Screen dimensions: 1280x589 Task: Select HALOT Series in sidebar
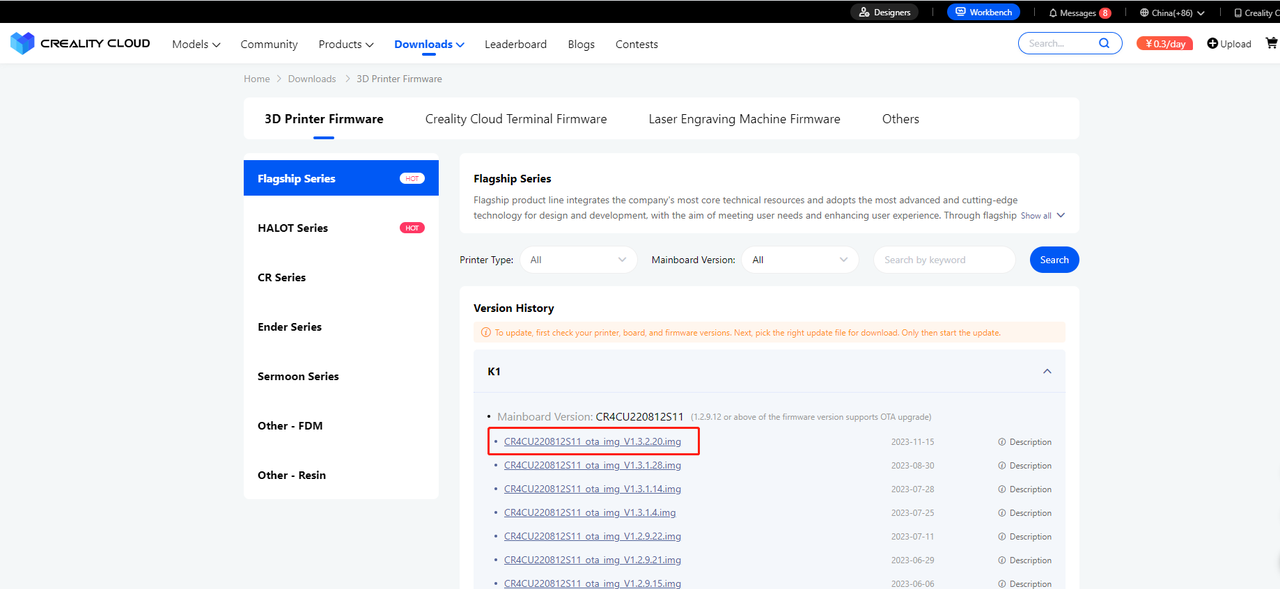click(x=341, y=228)
